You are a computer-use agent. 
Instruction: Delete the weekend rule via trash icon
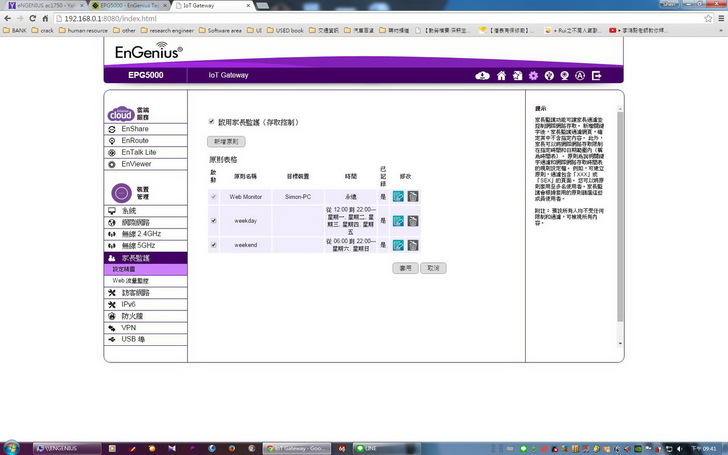[413, 245]
